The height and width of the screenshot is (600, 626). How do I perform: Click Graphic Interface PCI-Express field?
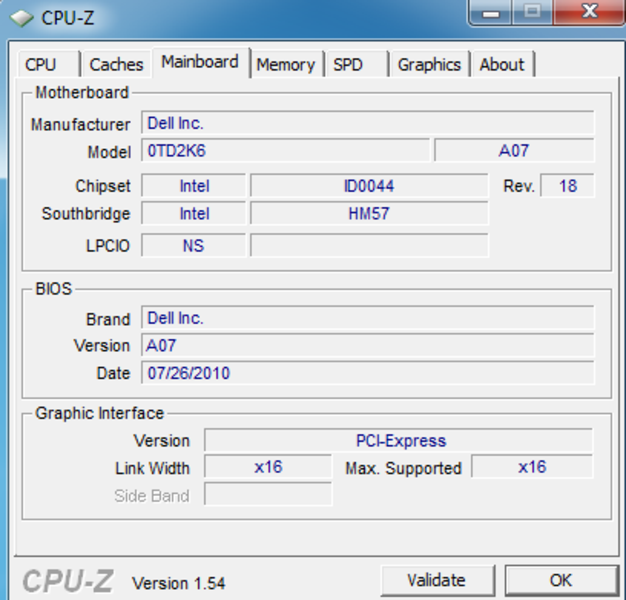click(x=398, y=440)
